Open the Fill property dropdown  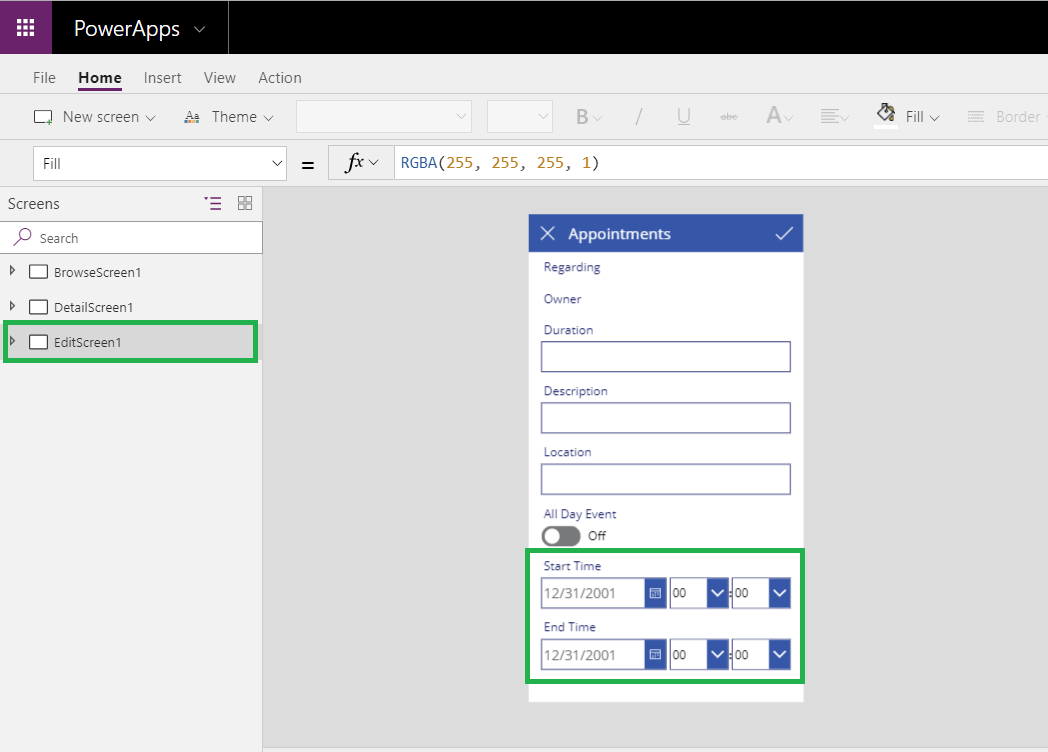pyautogui.click(x=278, y=162)
